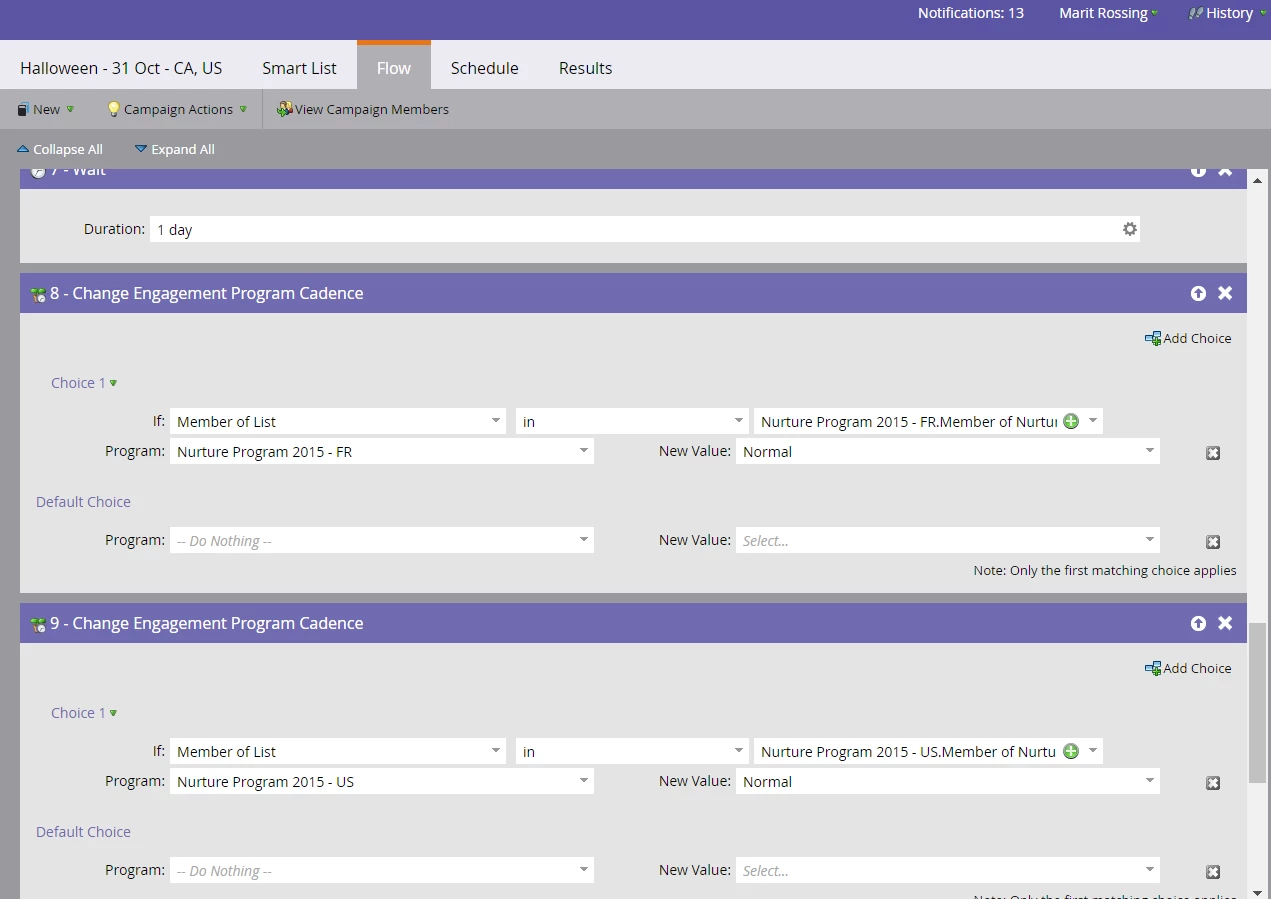Remove Default Choice row in step 9
The width and height of the screenshot is (1271, 899).
[1213, 872]
